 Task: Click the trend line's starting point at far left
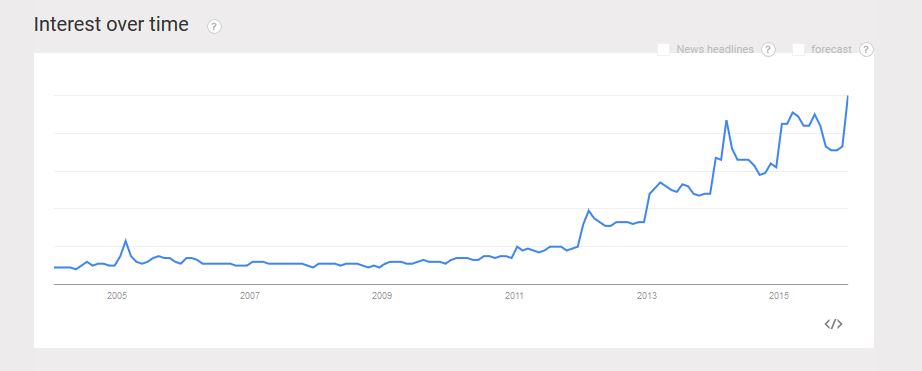tap(55, 267)
